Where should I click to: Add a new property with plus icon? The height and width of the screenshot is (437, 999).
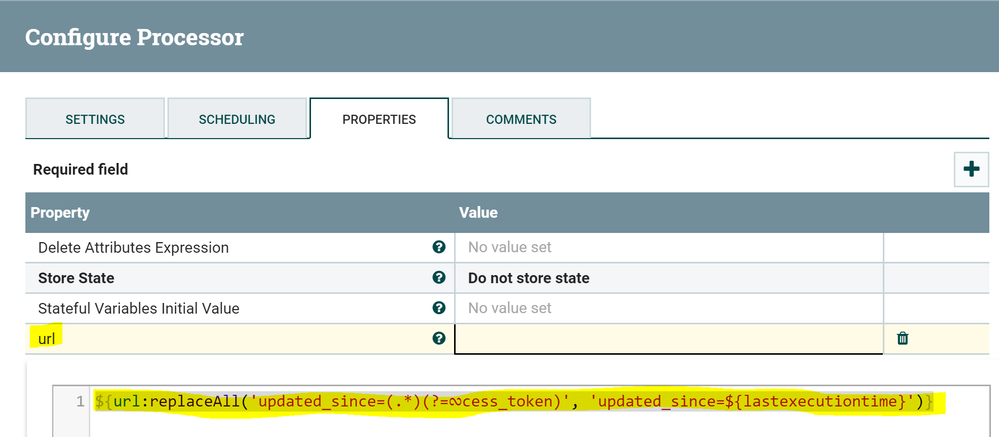pos(970,170)
